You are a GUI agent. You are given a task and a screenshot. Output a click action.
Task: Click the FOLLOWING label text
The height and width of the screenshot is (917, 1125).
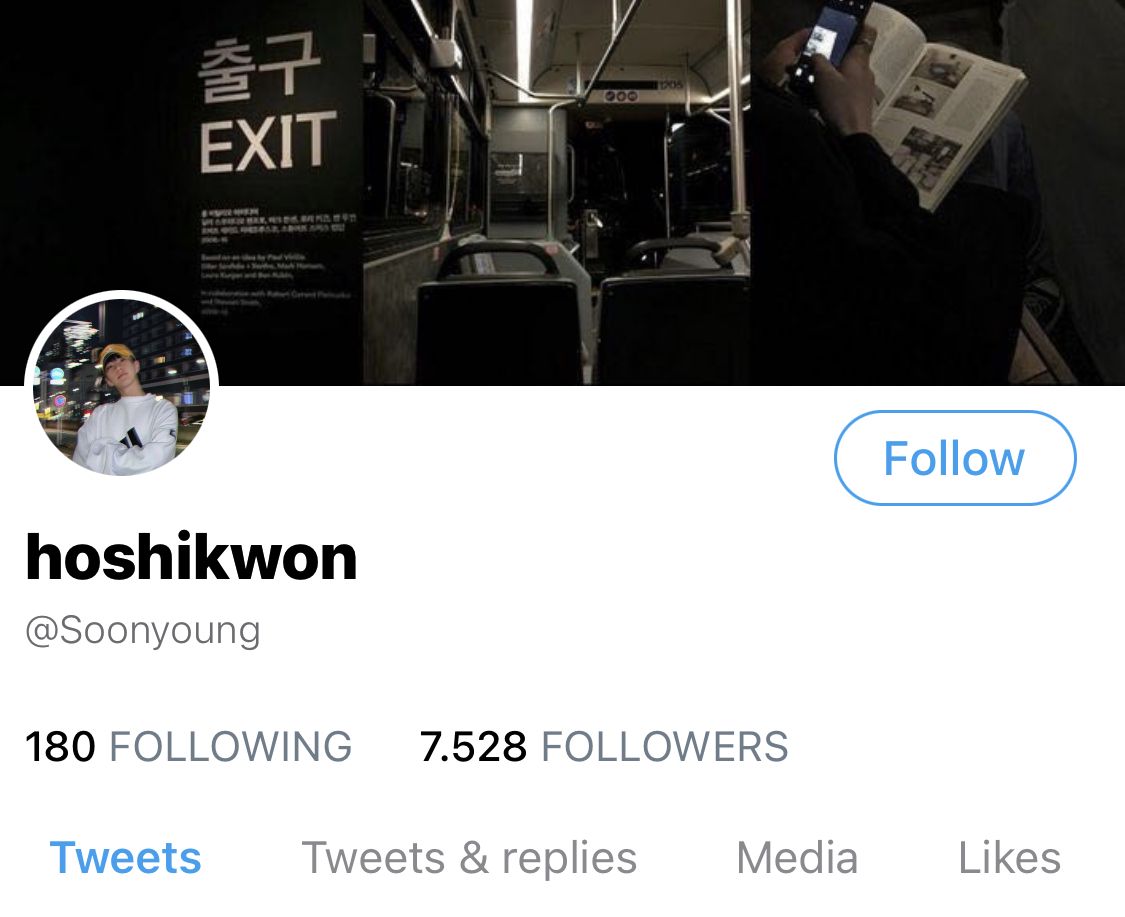(230, 746)
